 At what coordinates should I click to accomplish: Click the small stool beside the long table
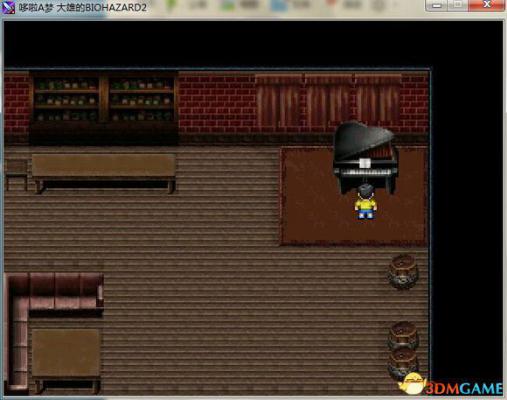[16, 174]
